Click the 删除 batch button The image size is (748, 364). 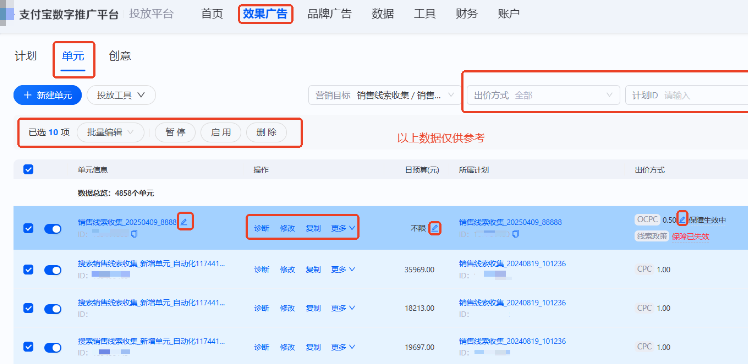(x=266, y=133)
